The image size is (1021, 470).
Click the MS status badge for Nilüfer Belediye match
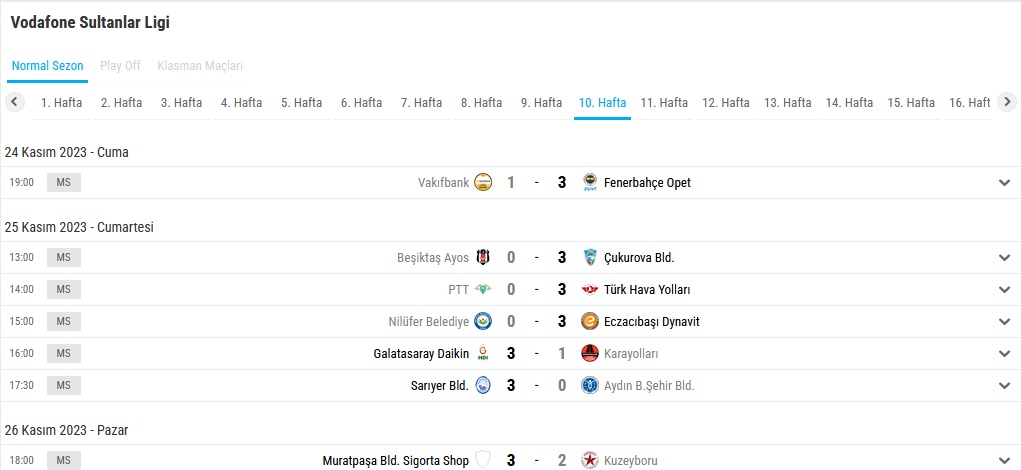coord(64,321)
